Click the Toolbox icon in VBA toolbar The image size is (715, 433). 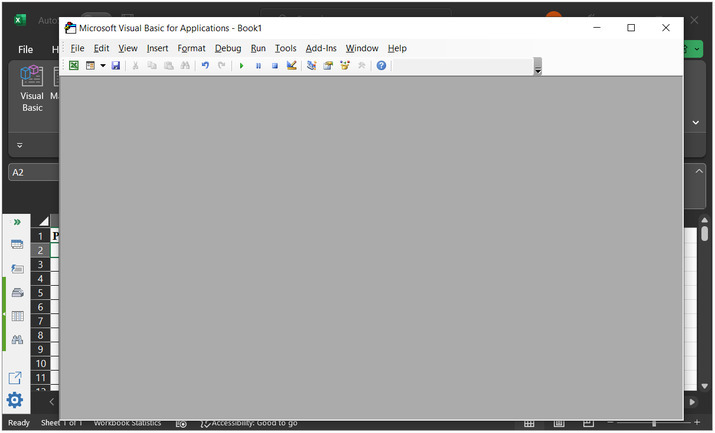pos(362,66)
